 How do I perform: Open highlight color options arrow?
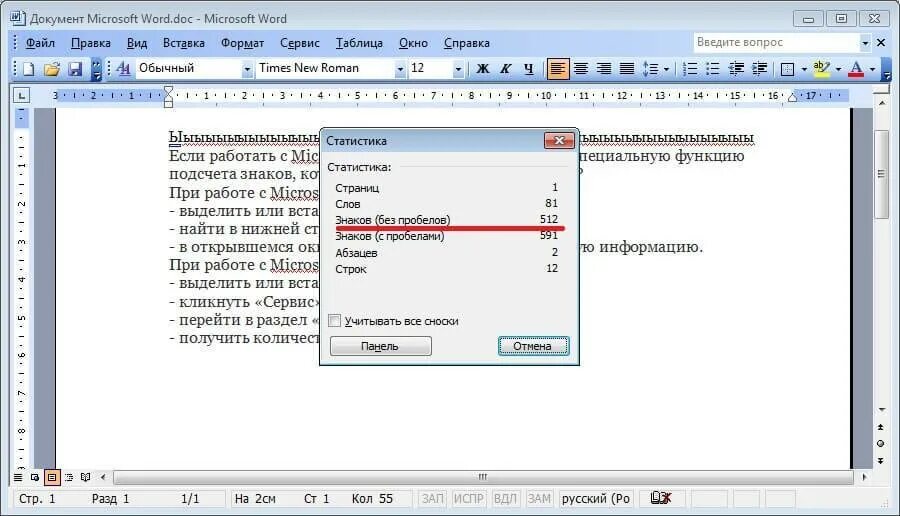(838, 69)
